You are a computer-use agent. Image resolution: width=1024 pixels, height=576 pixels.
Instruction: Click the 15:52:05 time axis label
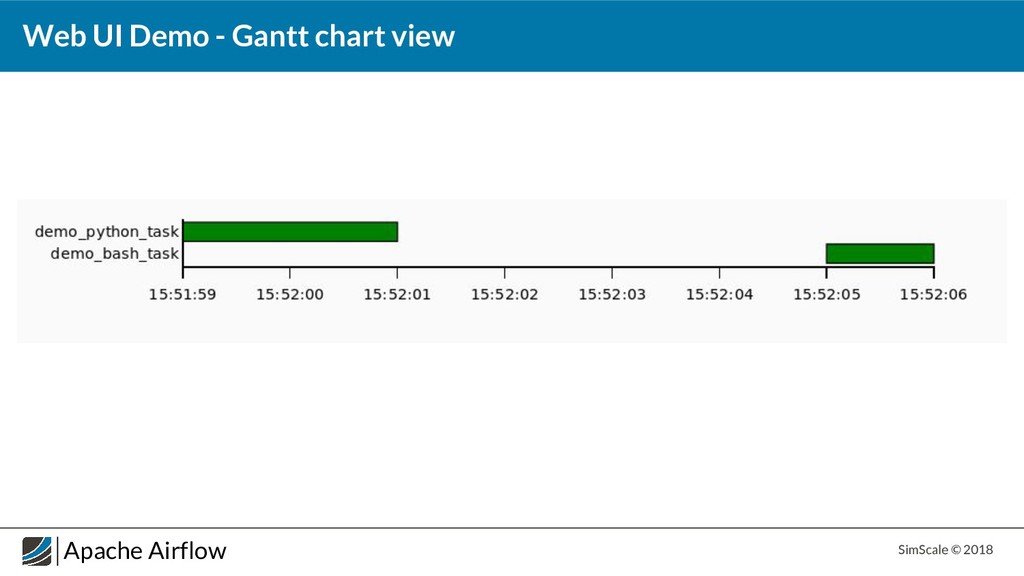tap(827, 295)
